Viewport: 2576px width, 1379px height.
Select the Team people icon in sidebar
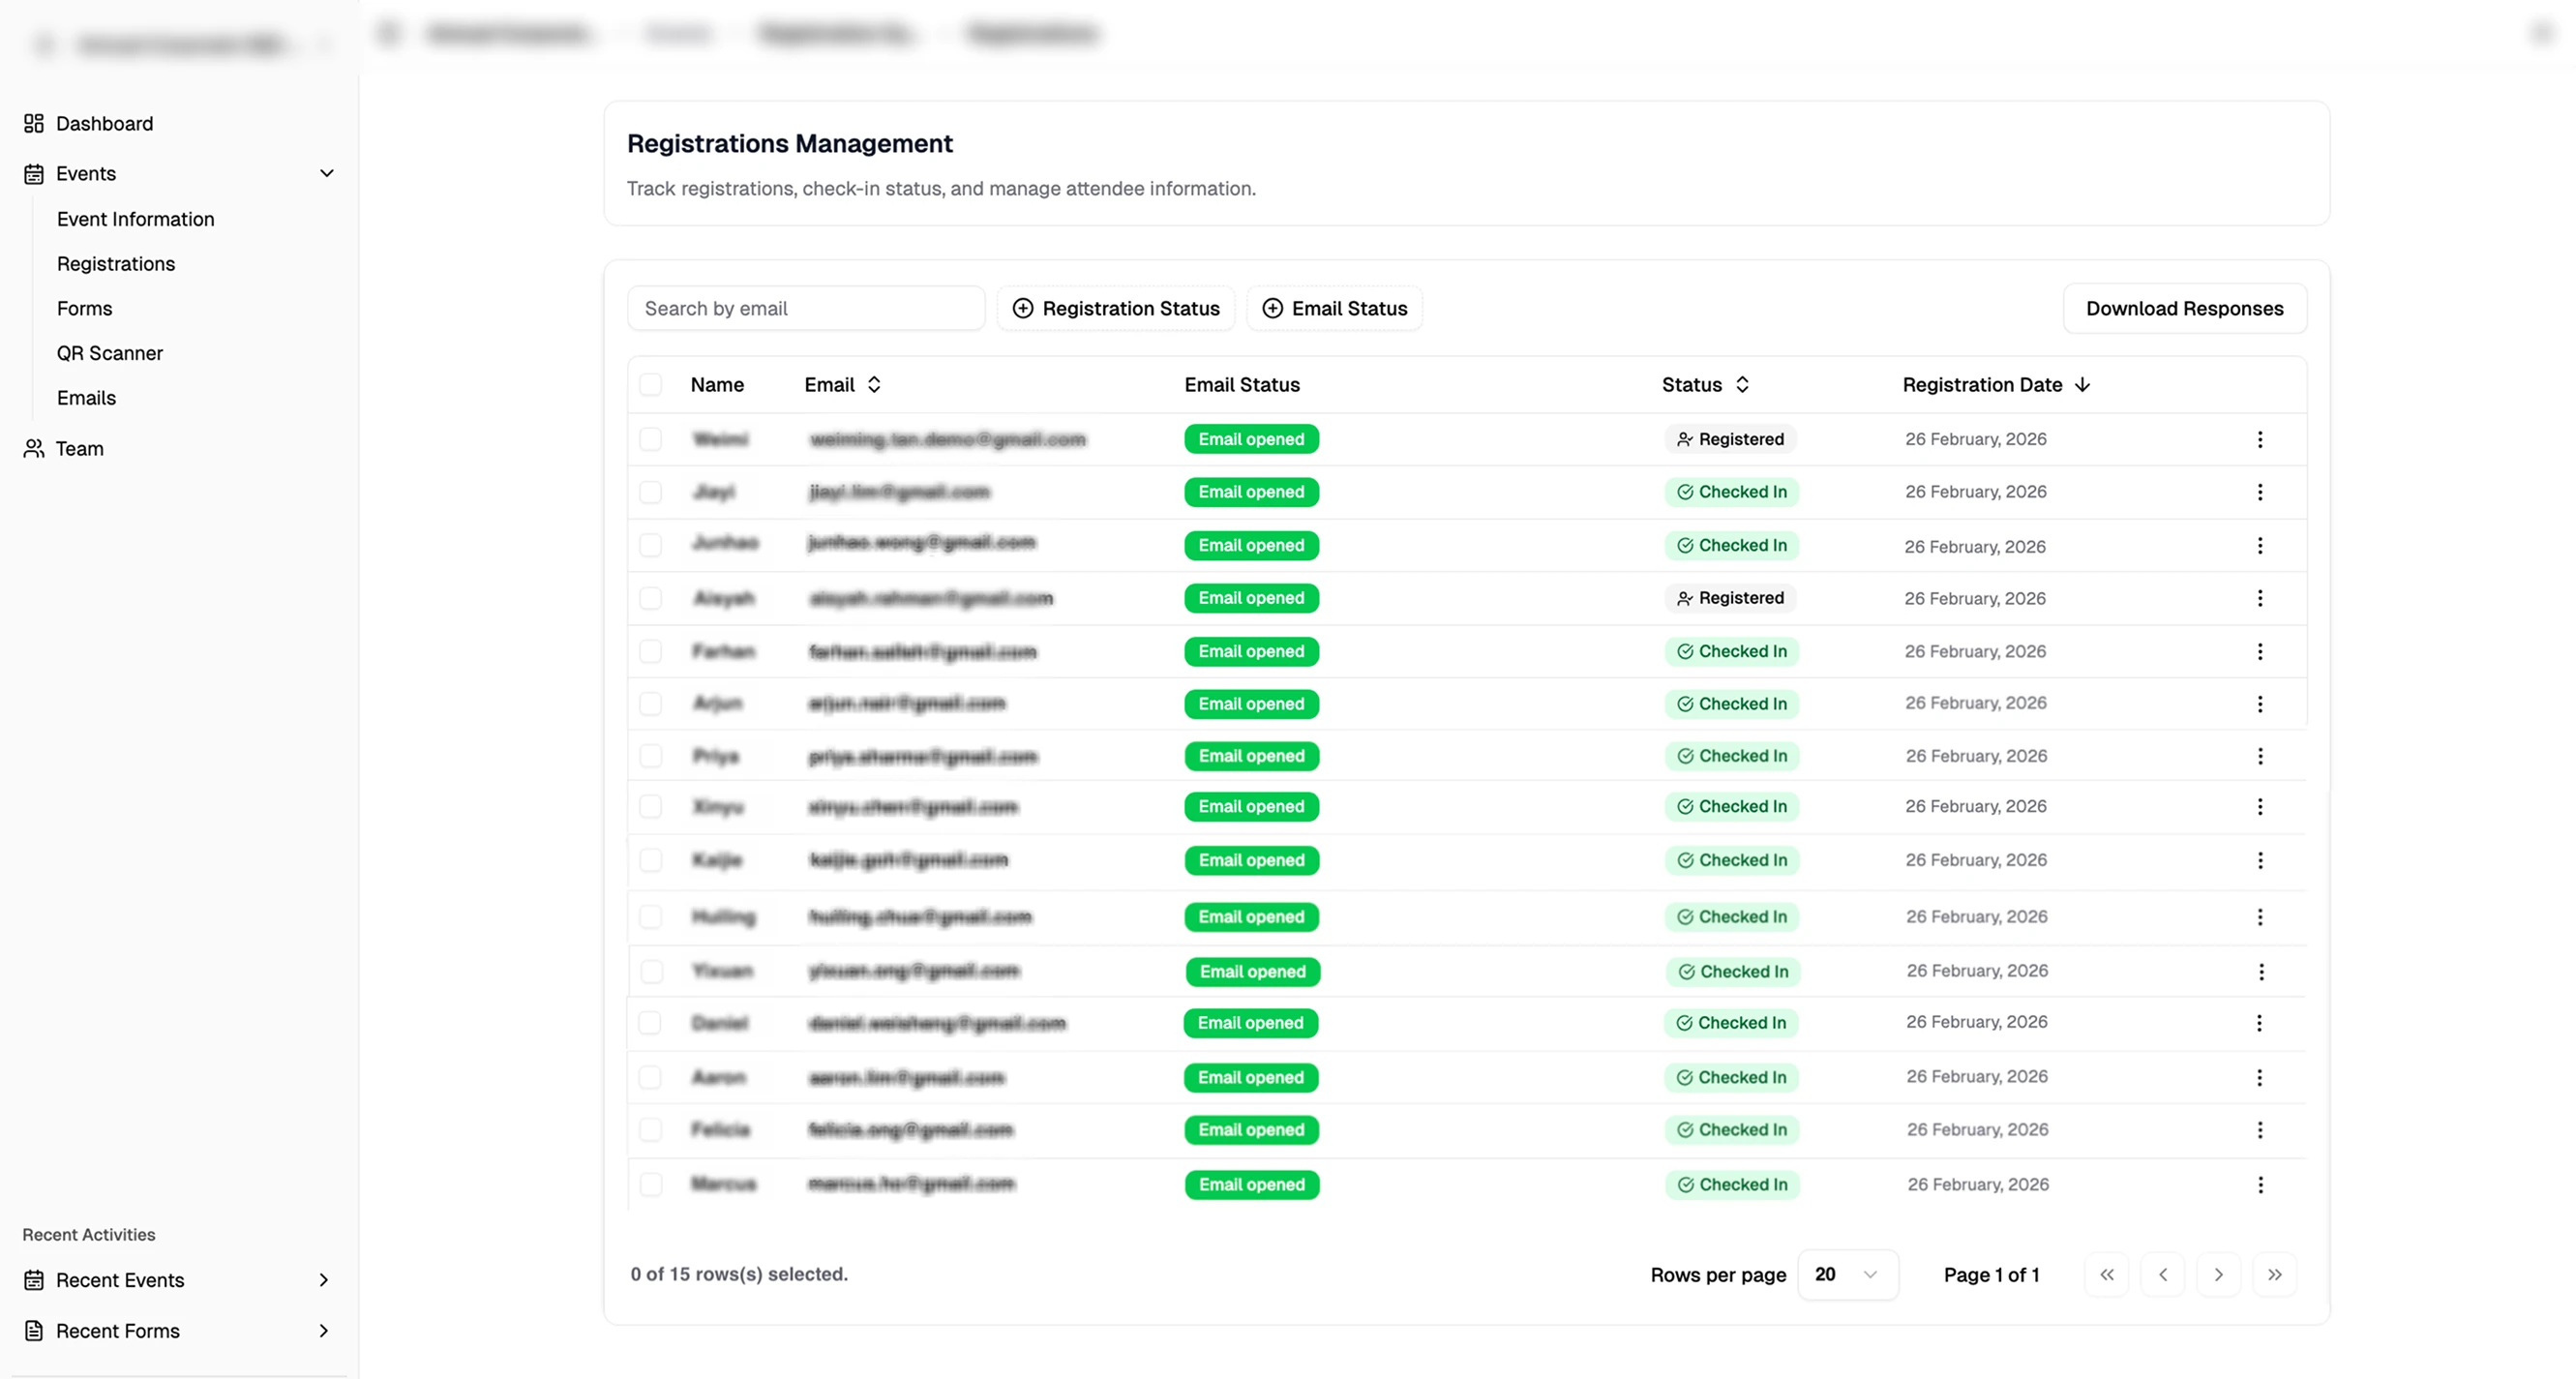[x=31, y=448]
